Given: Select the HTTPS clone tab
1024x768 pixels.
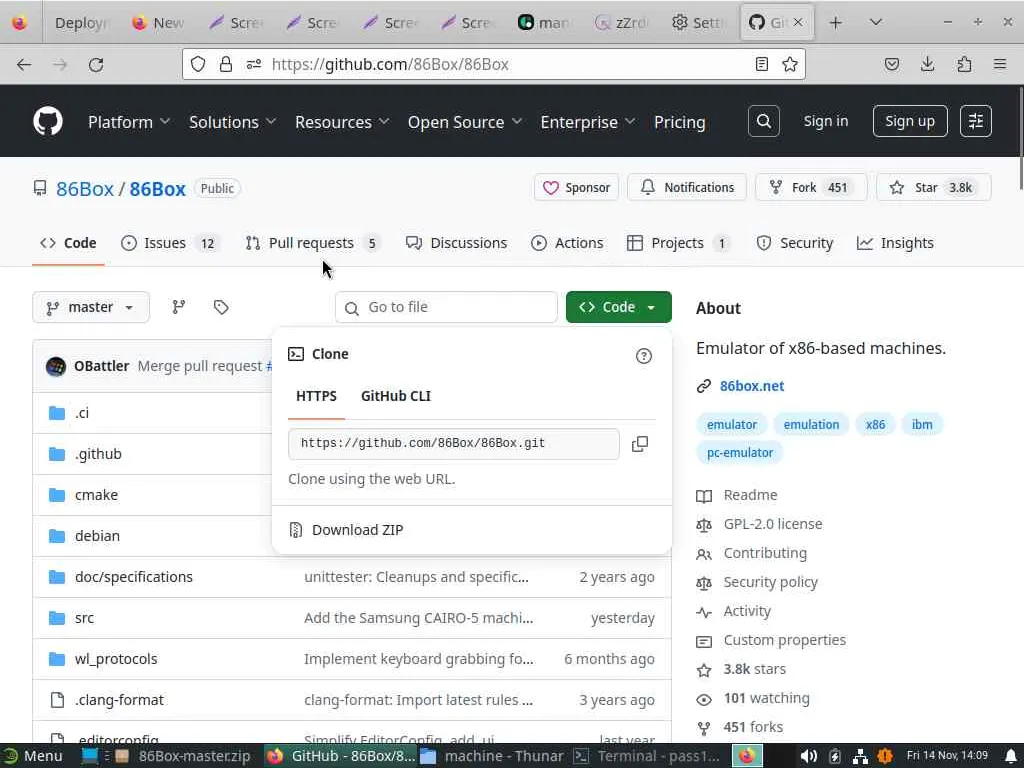Looking at the screenshot, I should (316, 396).
